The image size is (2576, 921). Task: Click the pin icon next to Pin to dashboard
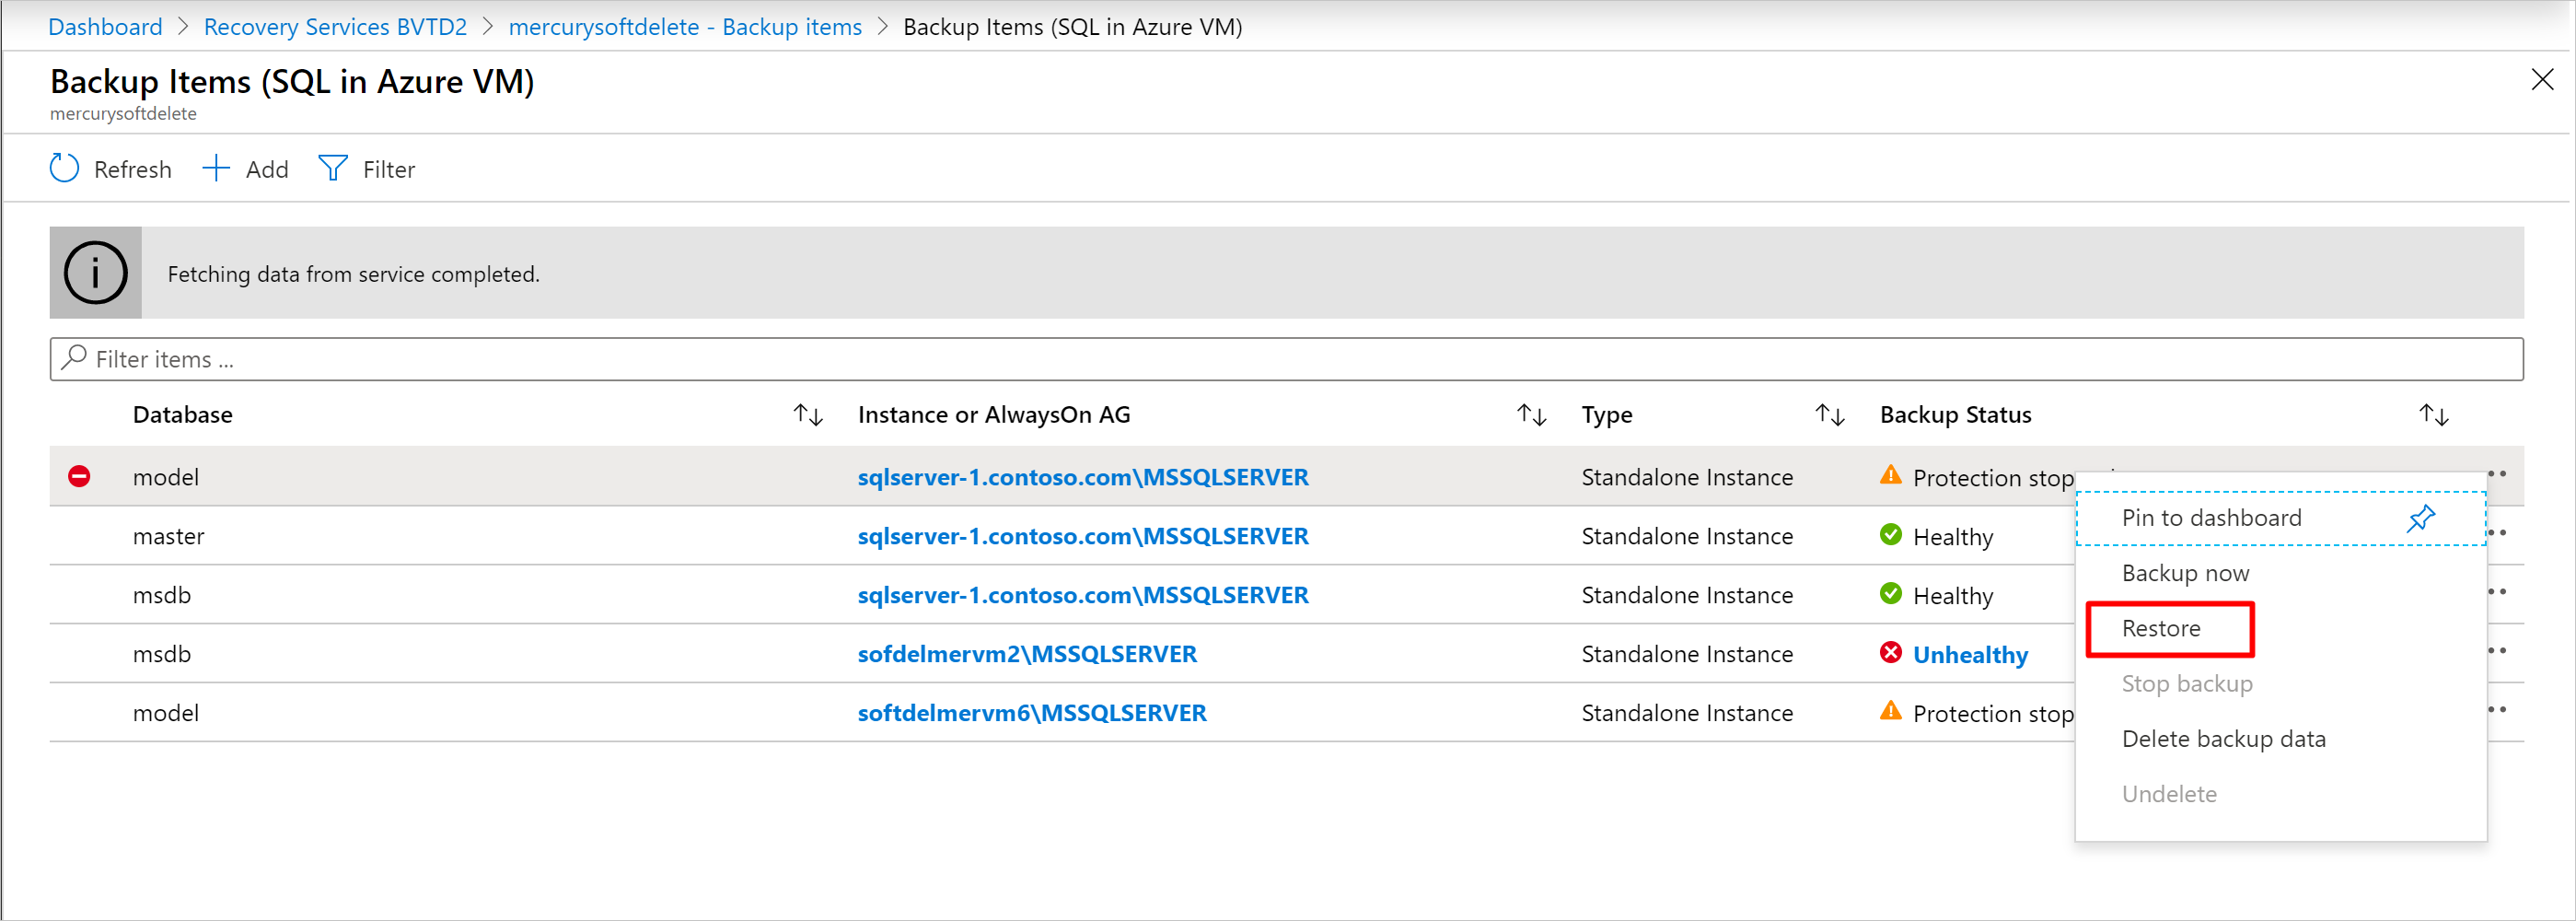tap(2421, 518)
